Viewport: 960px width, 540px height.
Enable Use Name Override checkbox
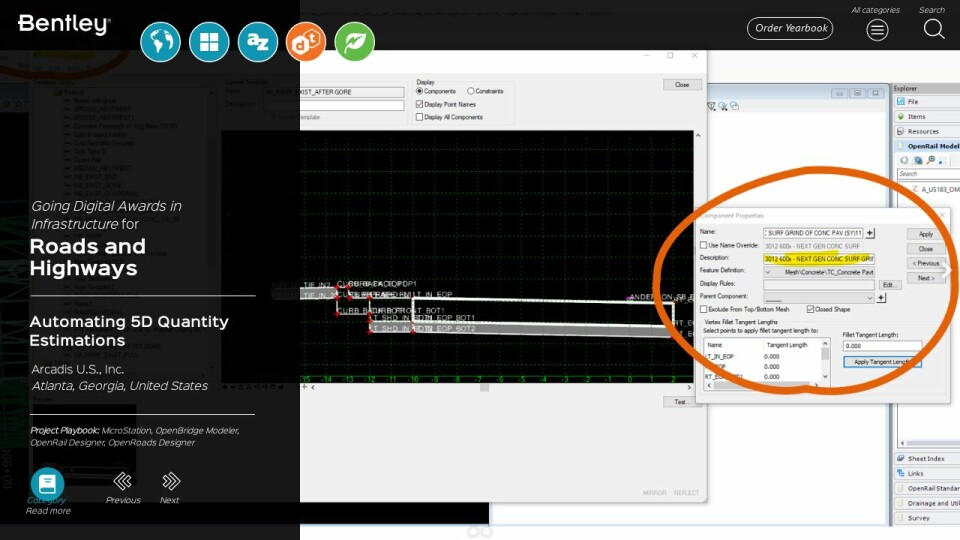(703, 245)
